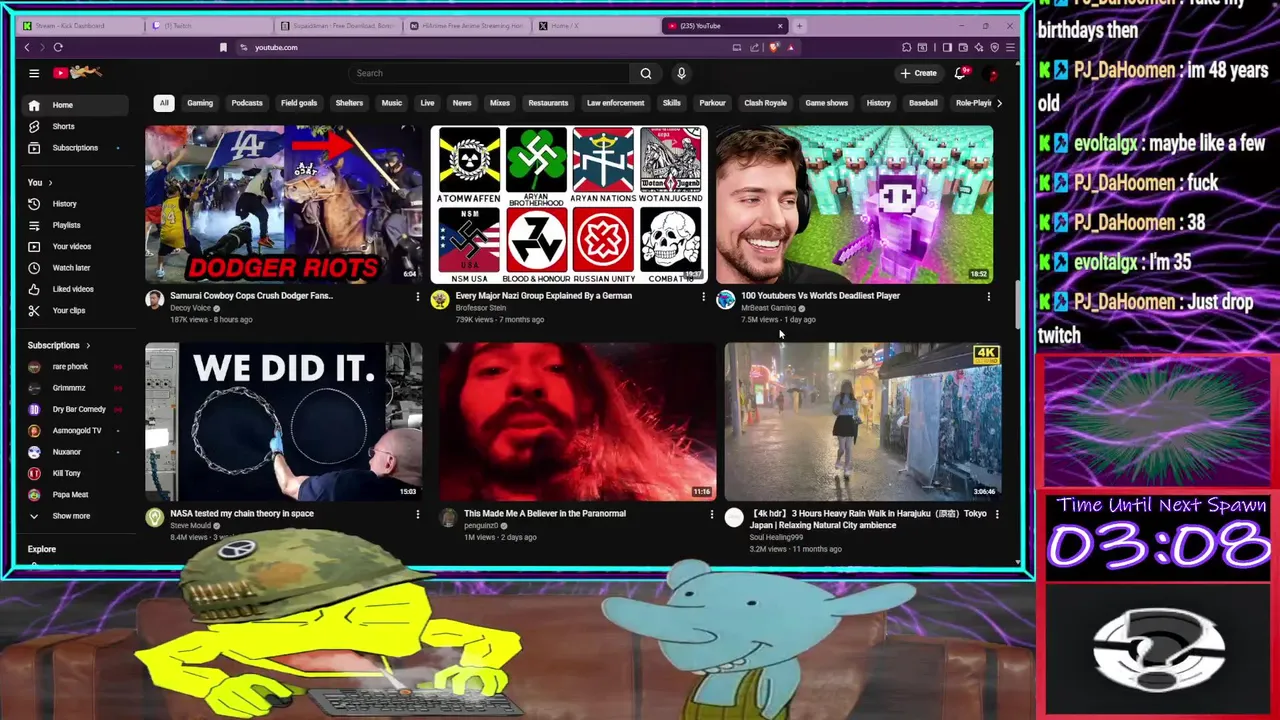Click penguinz0 channel avatar
Image resolution: width=1280 pixels, height=720 pixels.
(448, 517)
